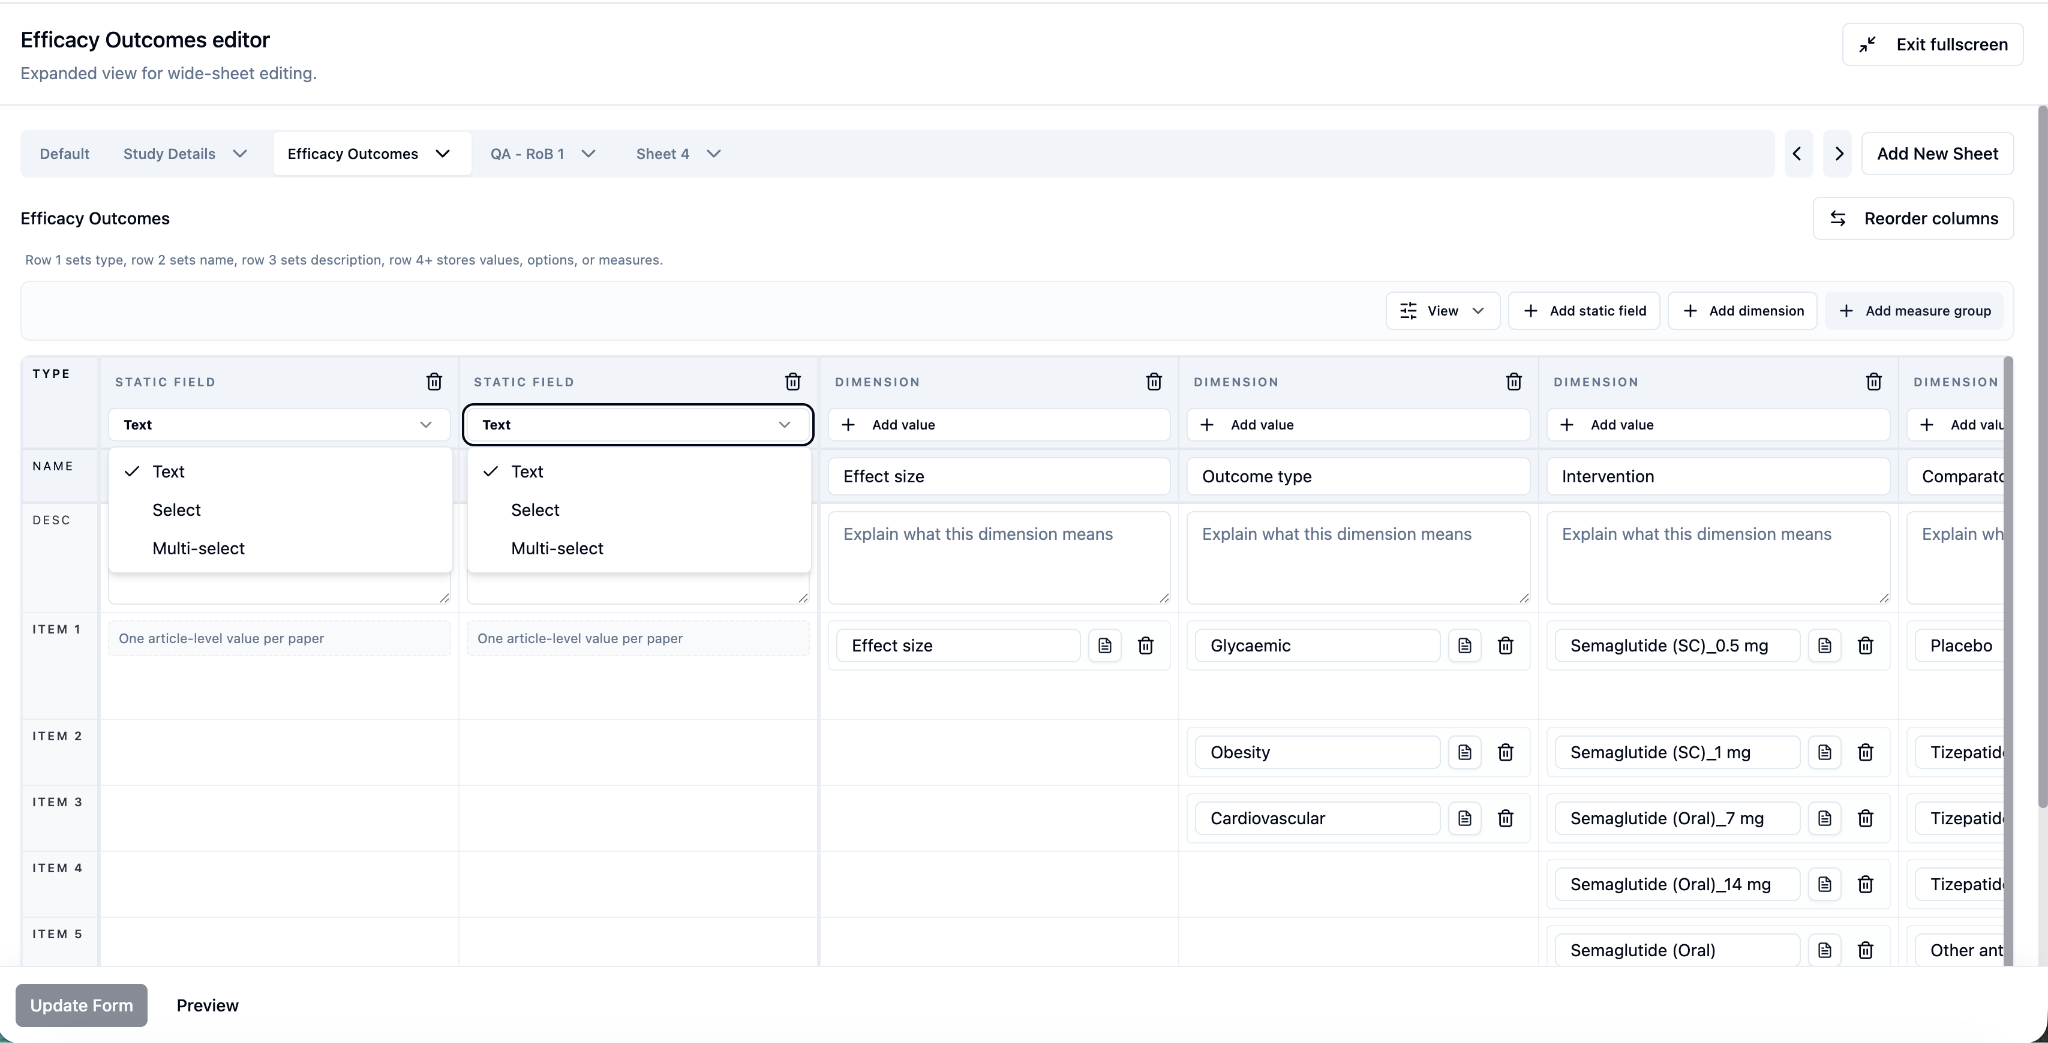The height and width of the screenshot is (1043, 2048).
Task: Open the Default sheet tab
Action: pos(65,154)
